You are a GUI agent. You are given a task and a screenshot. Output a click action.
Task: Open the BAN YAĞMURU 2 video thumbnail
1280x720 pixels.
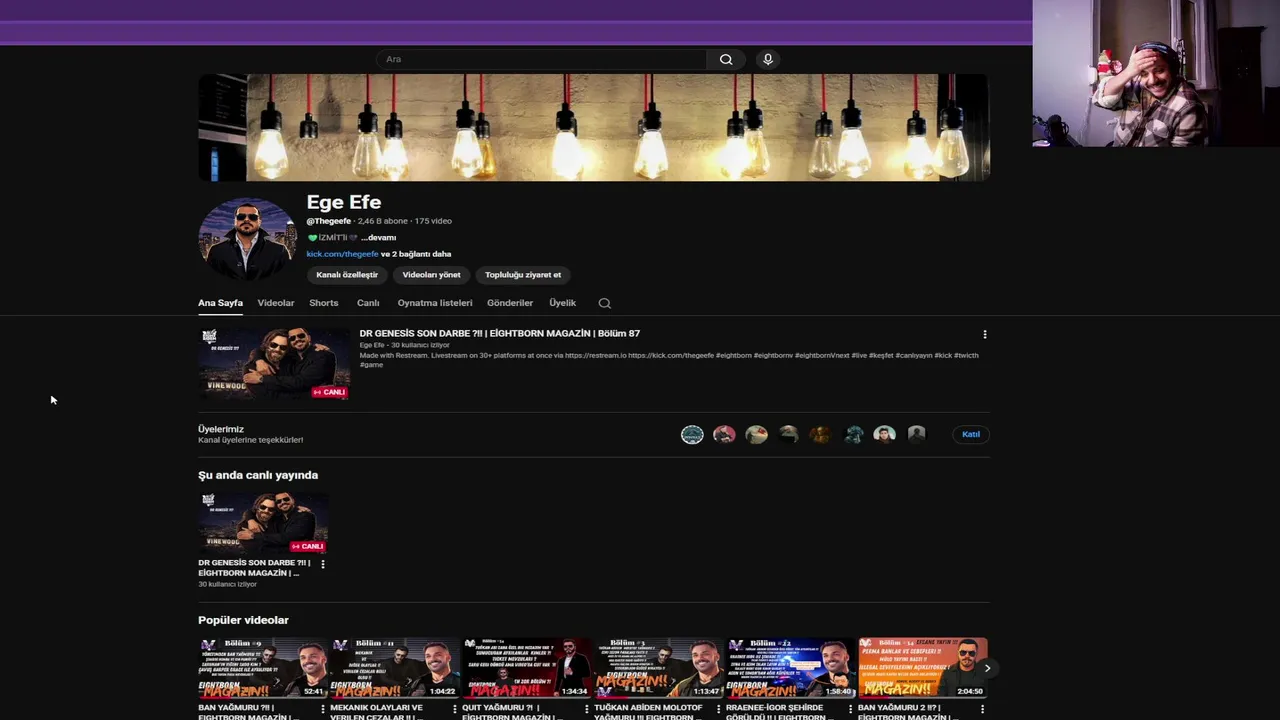(923, 668)
